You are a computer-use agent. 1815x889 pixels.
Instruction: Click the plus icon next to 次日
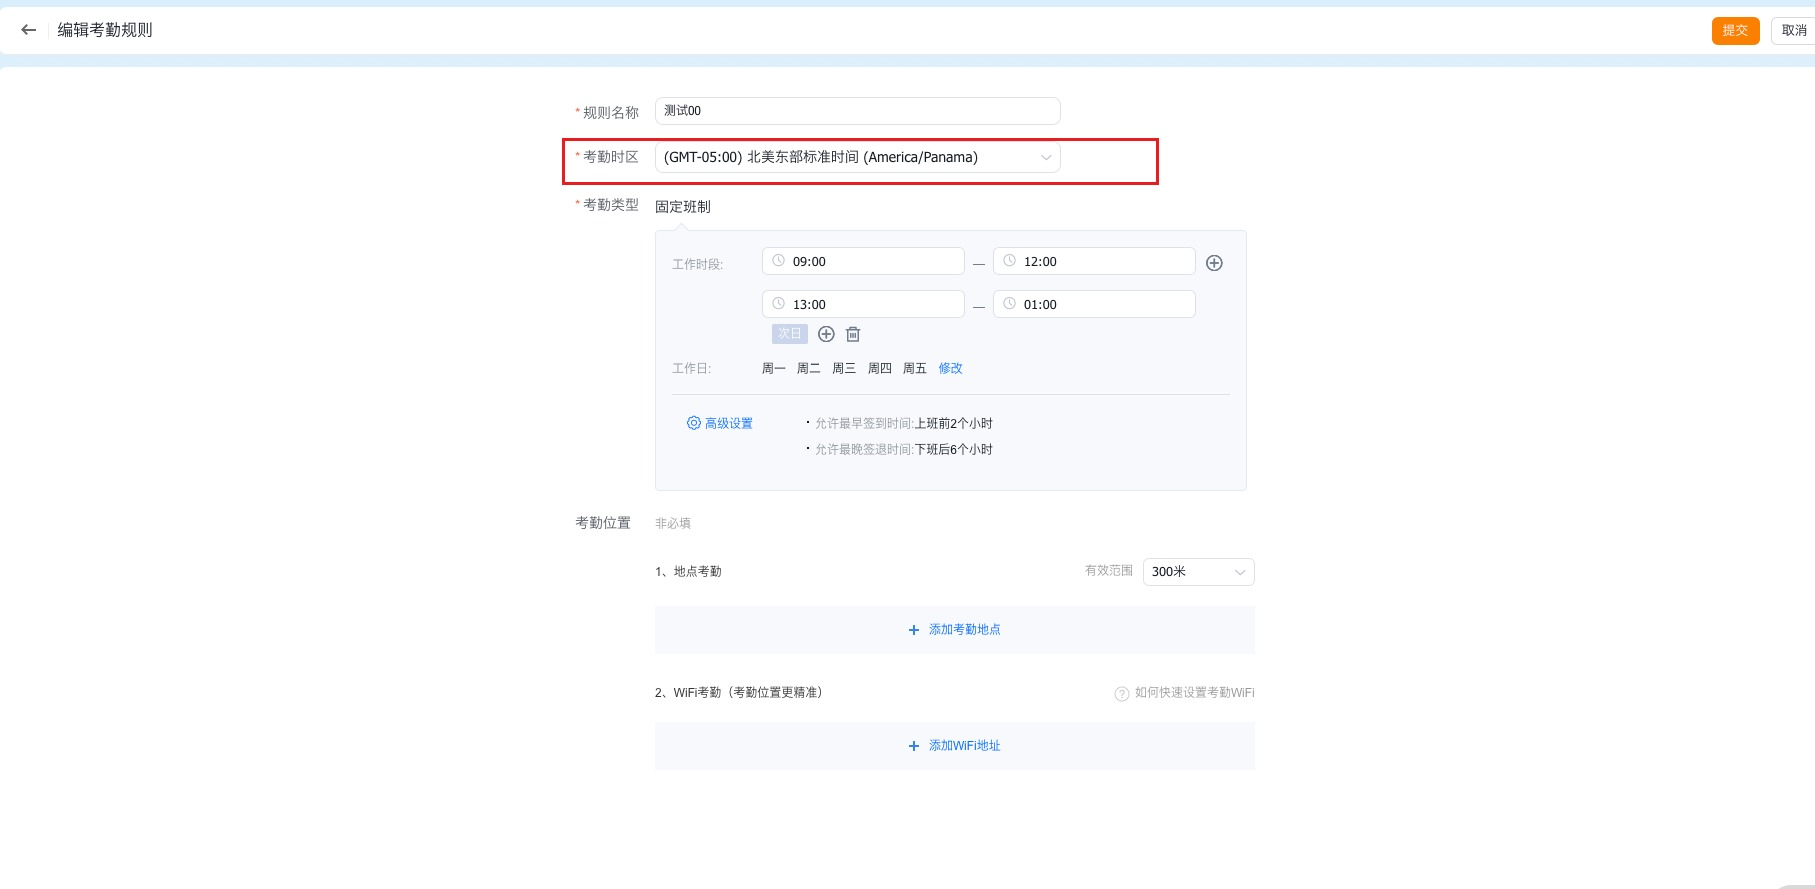(x=826, y=334)
